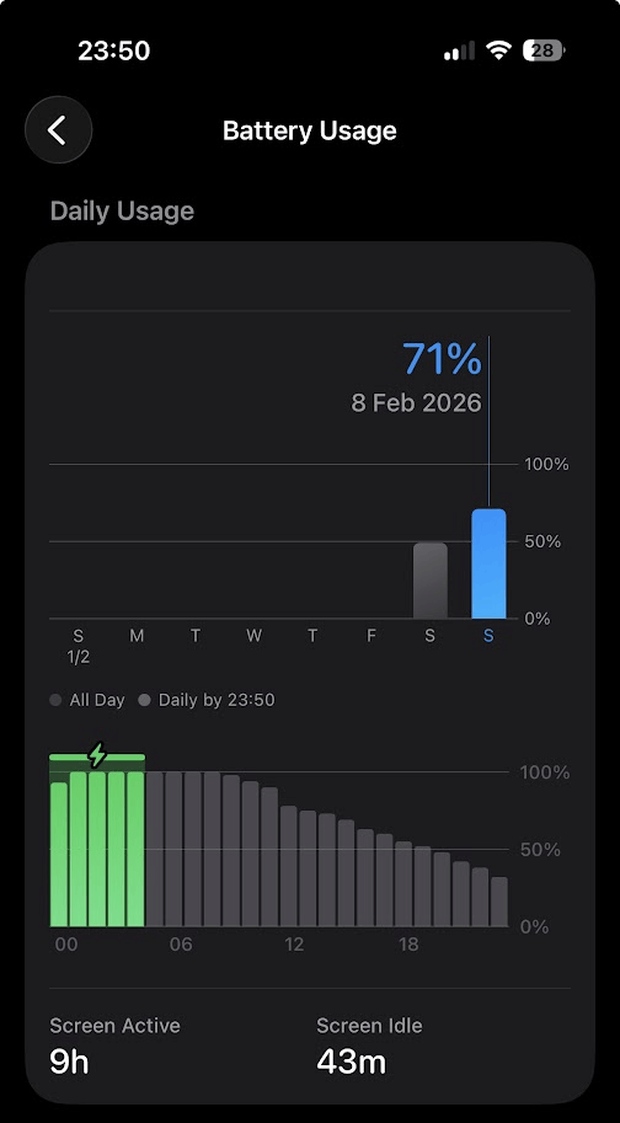The image size is (620, 1123).
Task: Select the gray Saturday usage bar
Action: (x=430, y=581)
